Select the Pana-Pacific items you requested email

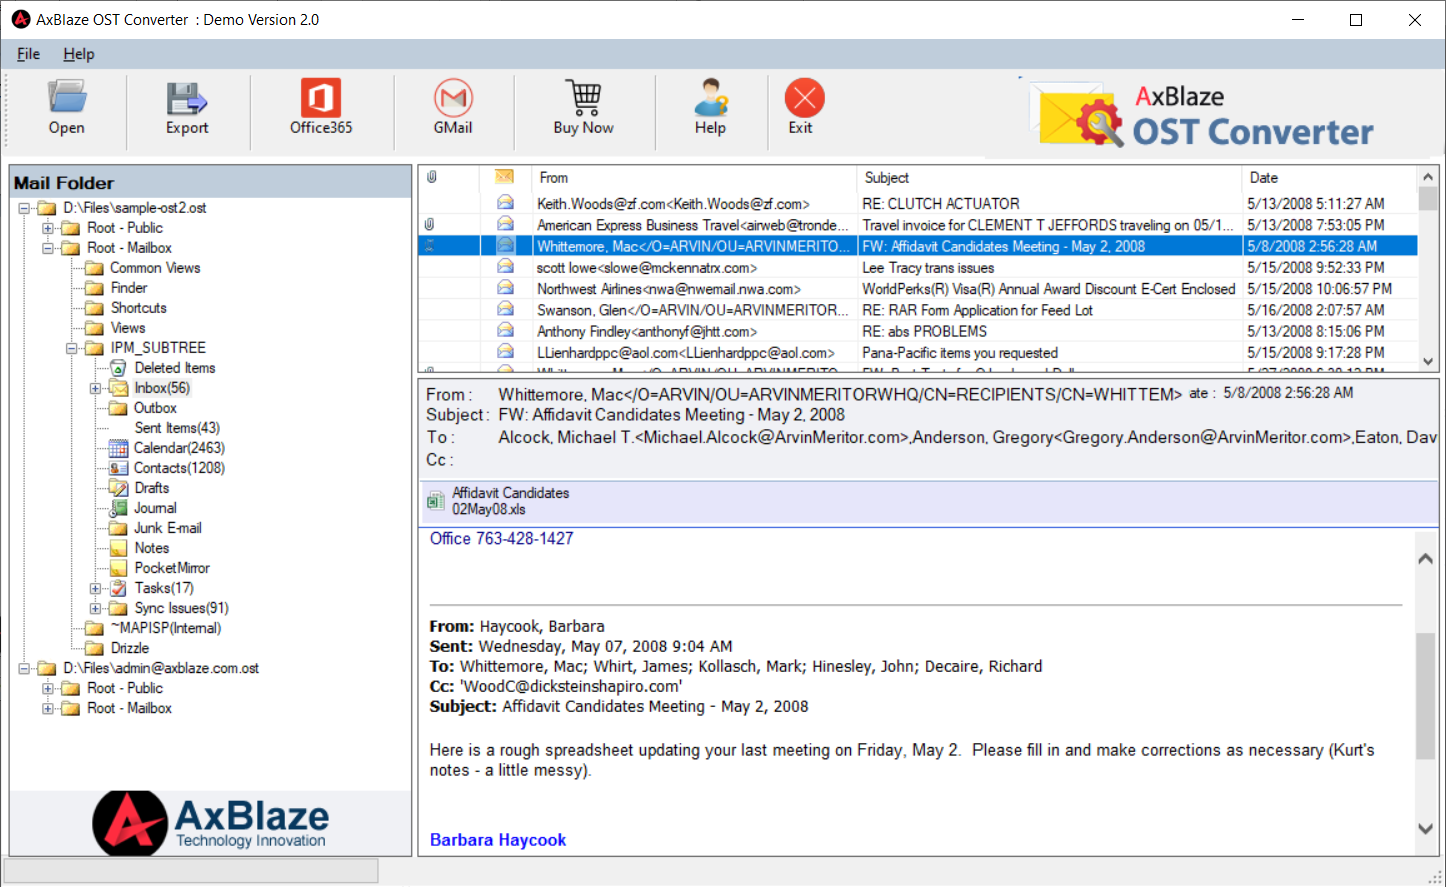point(917,353)
